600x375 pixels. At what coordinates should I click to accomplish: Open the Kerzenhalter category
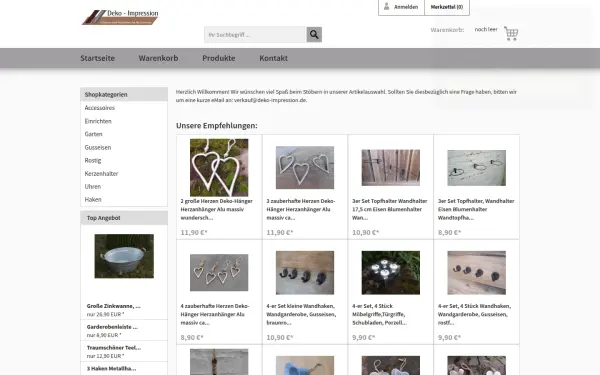(x=101, y=174)
